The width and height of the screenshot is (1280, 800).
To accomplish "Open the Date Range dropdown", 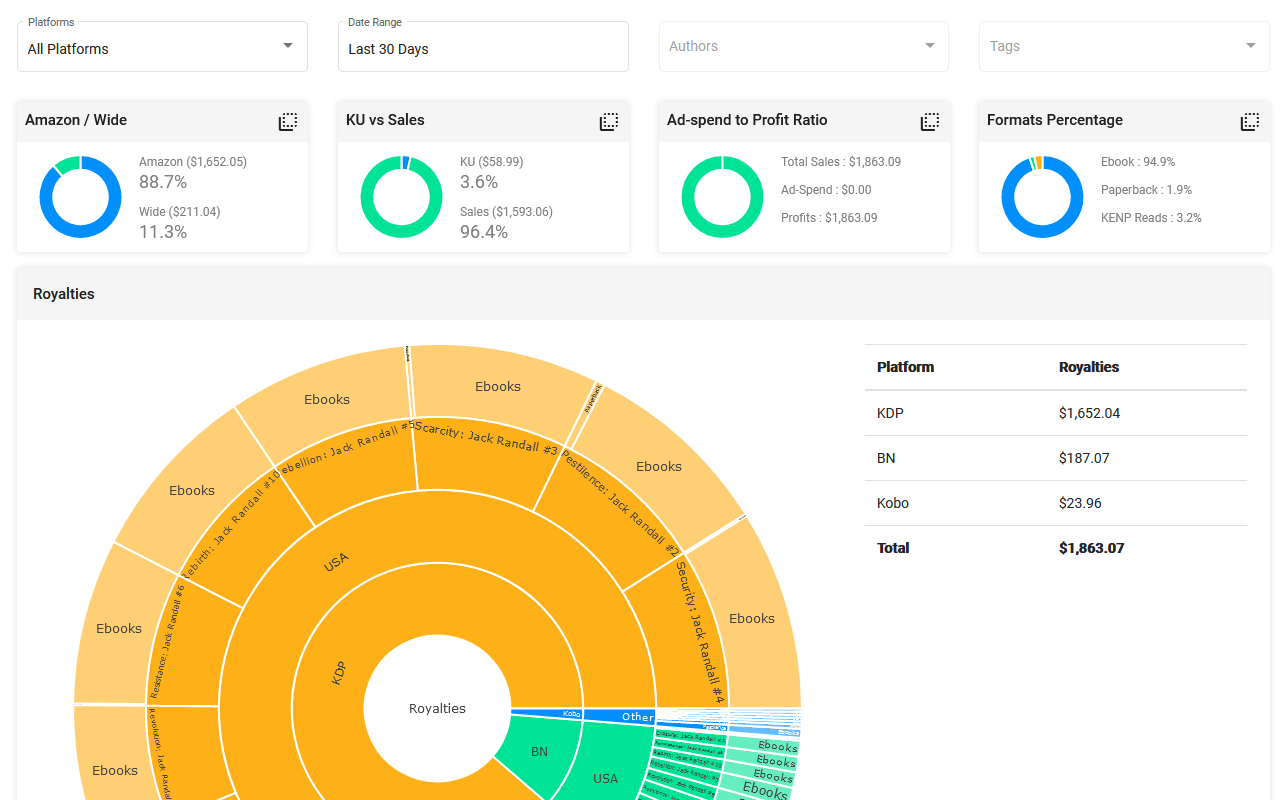I will pos(483,48).
